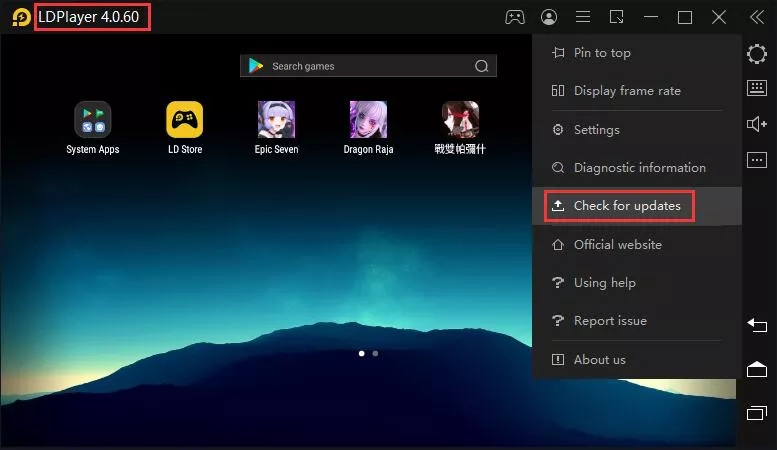
Task: Launch the Dragon Raja game
Action: tap(368, 128)
